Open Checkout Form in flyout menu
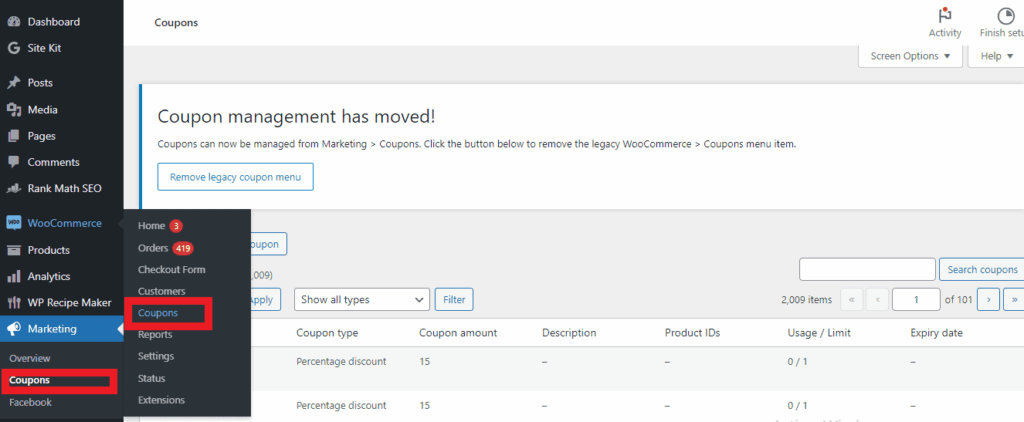This screenshot has width=1024, height=422. (x=171, y=270)
